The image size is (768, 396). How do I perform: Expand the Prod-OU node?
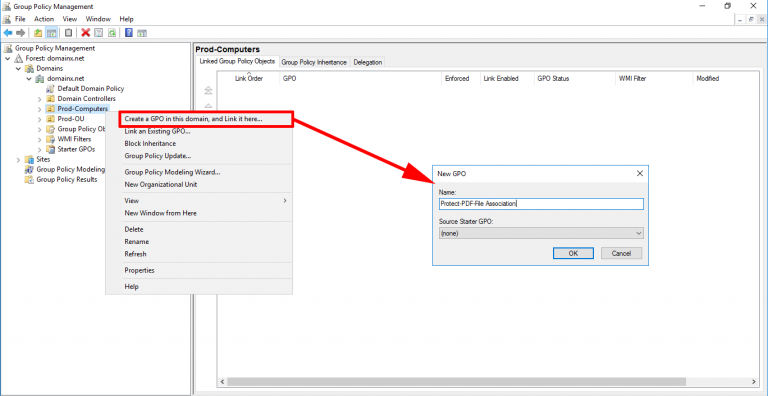[40, 119]
